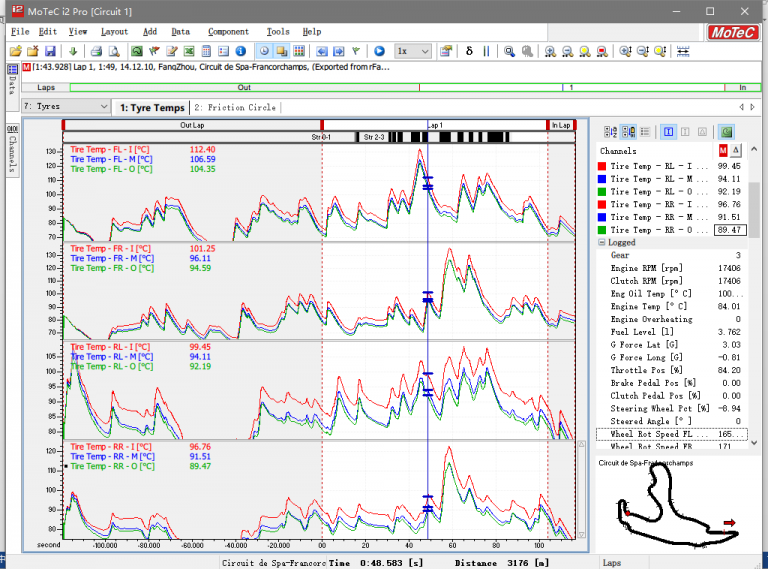This screenshot has height=569, width=768.
Task: Click the green down arrow icon
Action: (73, 51)
